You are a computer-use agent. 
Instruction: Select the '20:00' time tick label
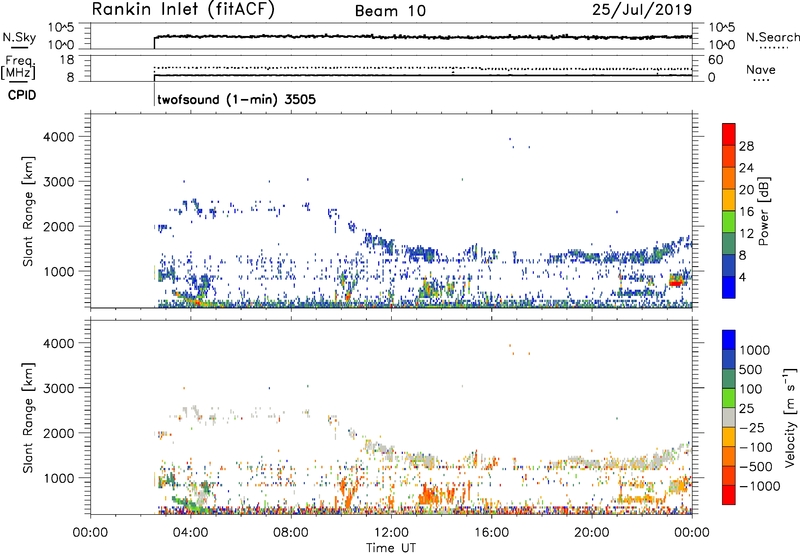(591, 533)
